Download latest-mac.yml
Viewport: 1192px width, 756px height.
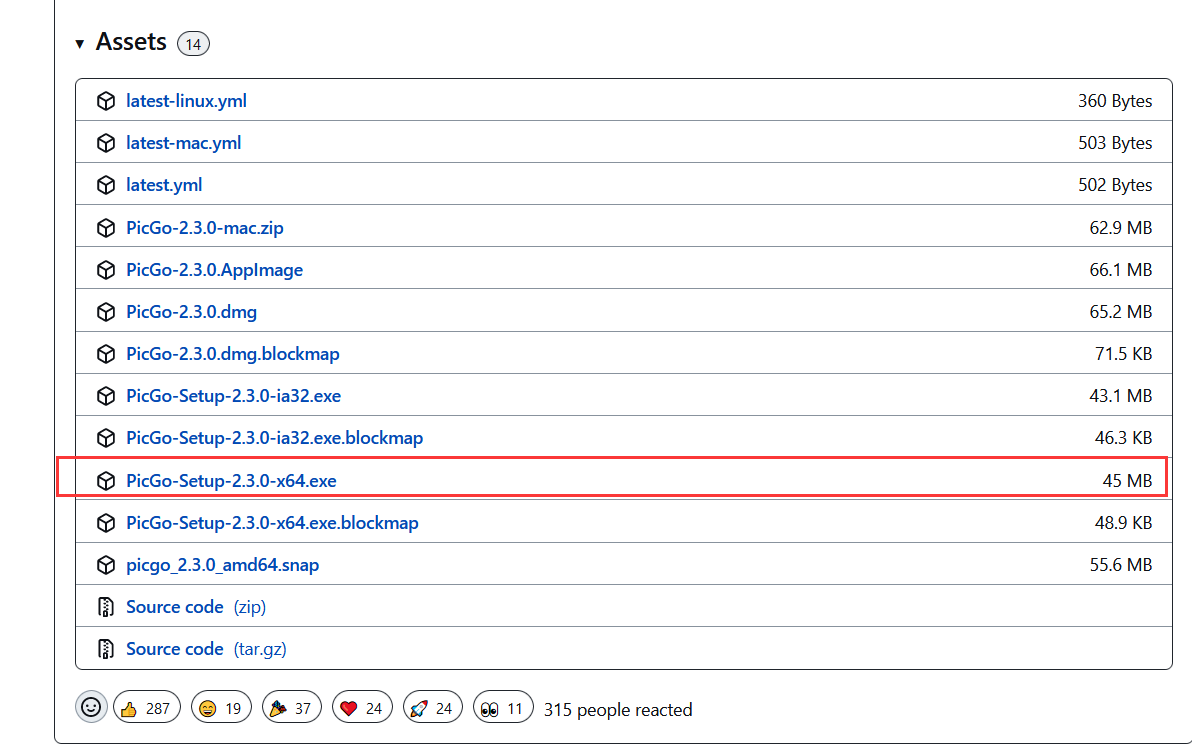tap(183, 143)
